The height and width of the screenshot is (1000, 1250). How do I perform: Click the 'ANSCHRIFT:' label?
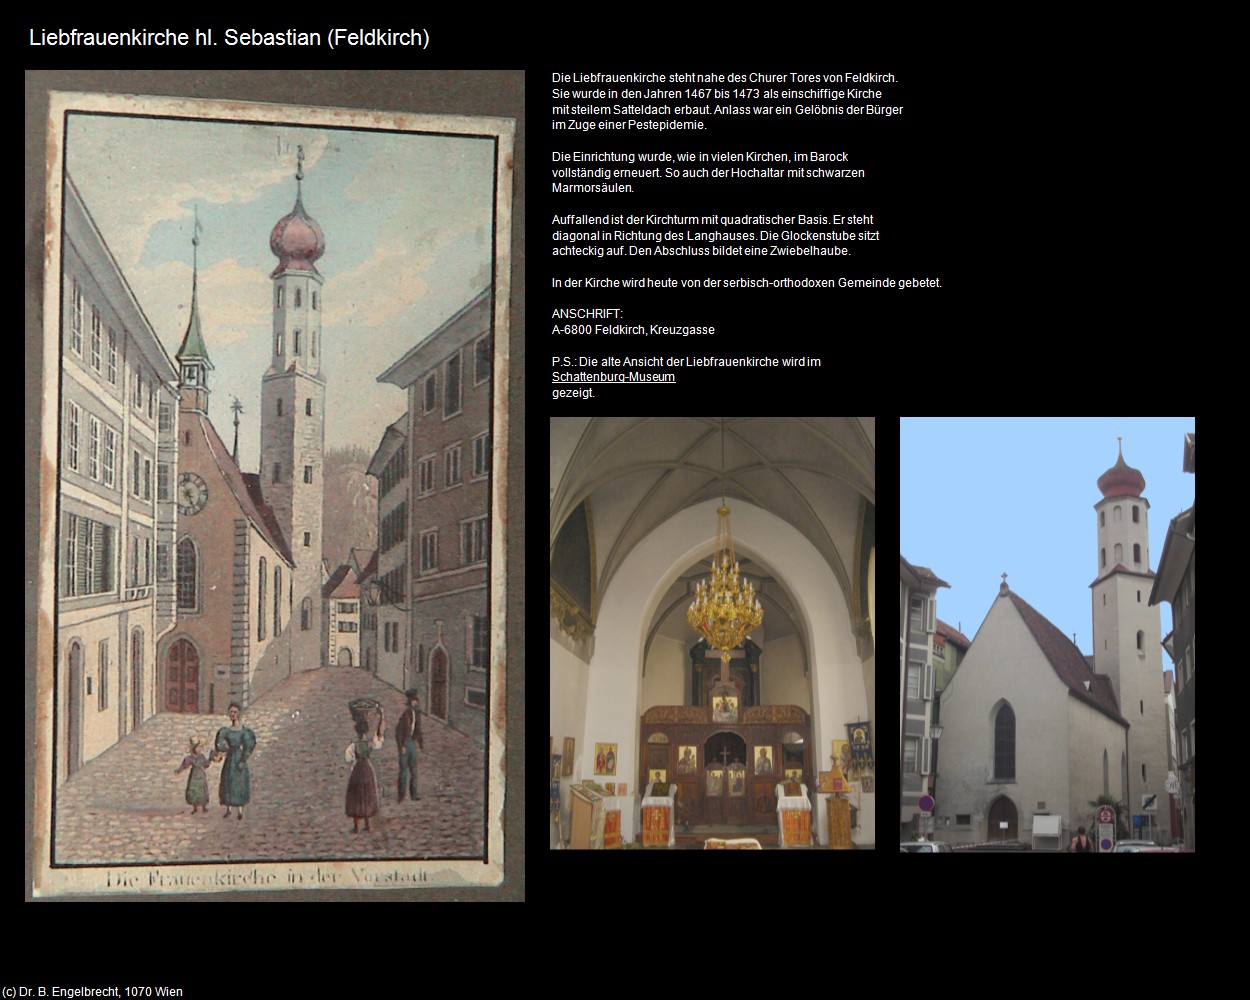click(x=587, y=314)
